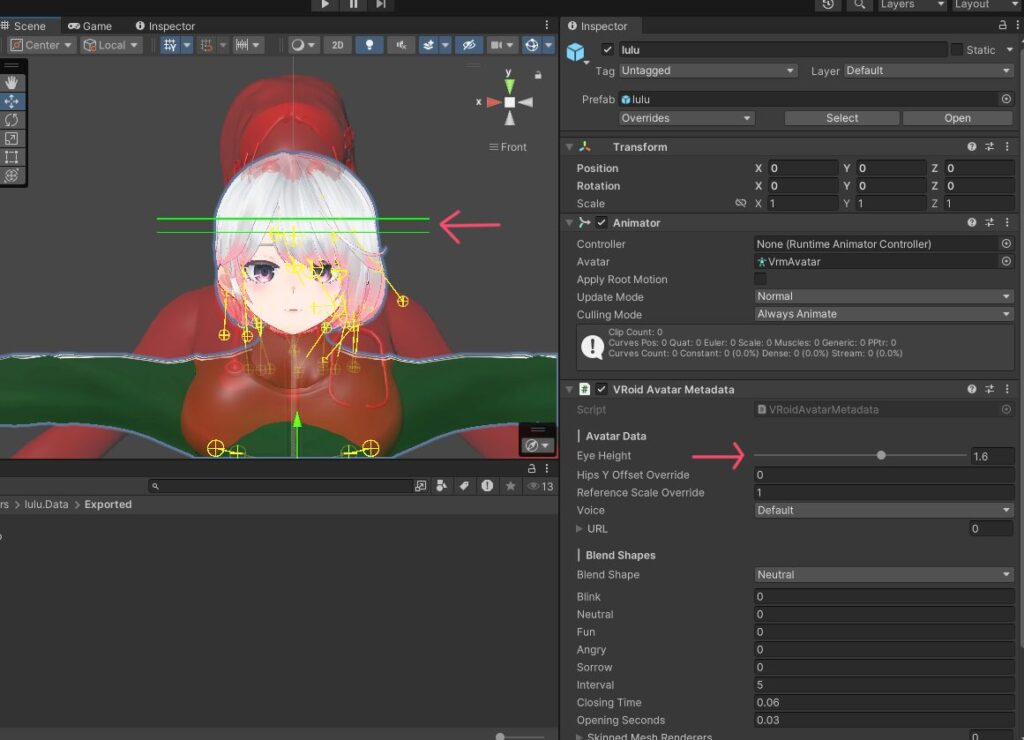The width and height of the screenshot is (1024, 740).
Task: Open the Culling Mode dropdown
Action: click(884, 314)
